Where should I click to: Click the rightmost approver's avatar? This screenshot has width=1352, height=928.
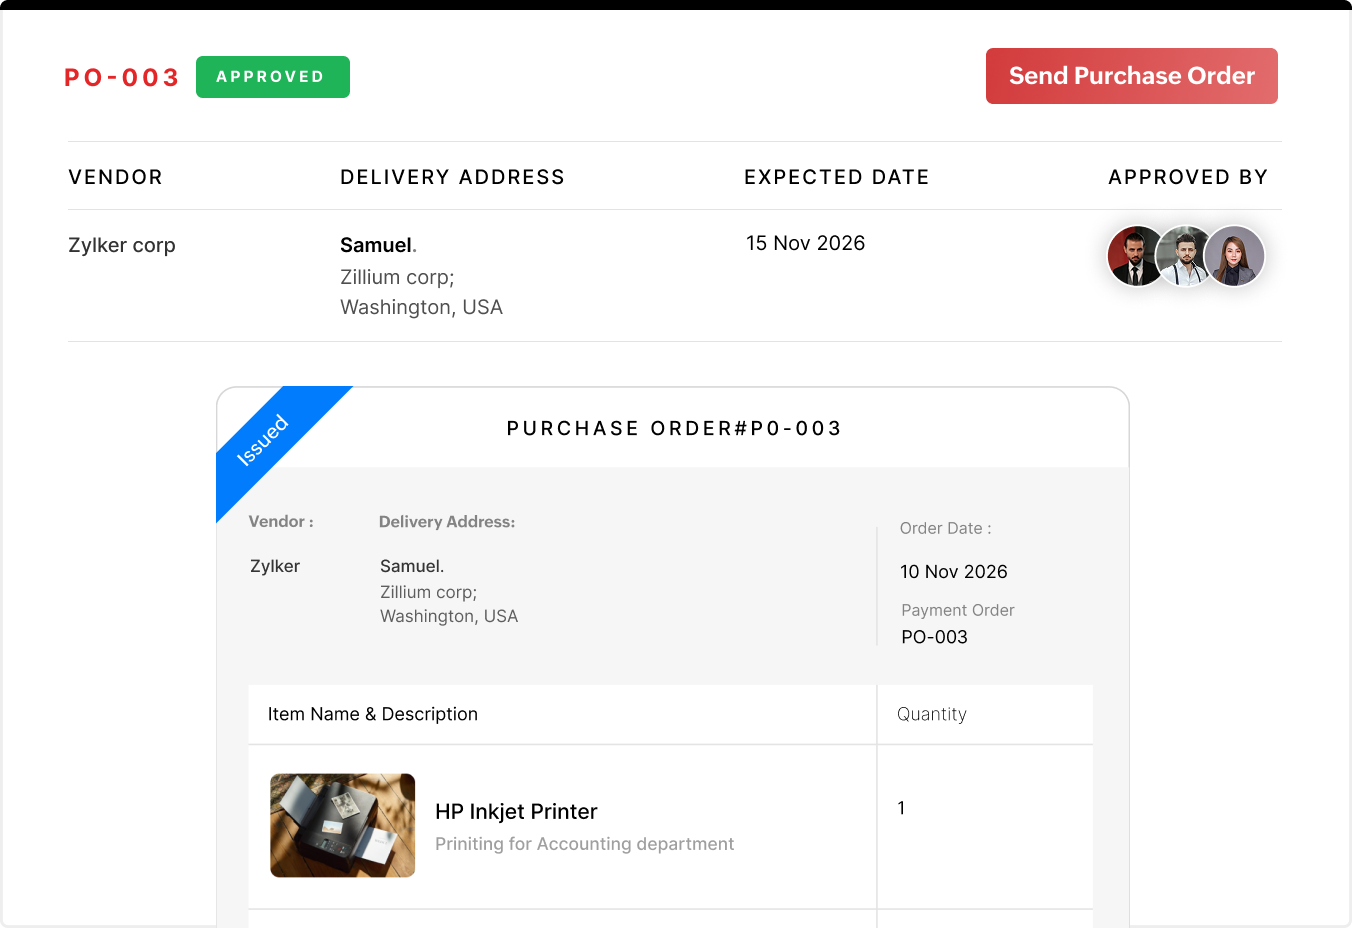tap(1234, 256)
